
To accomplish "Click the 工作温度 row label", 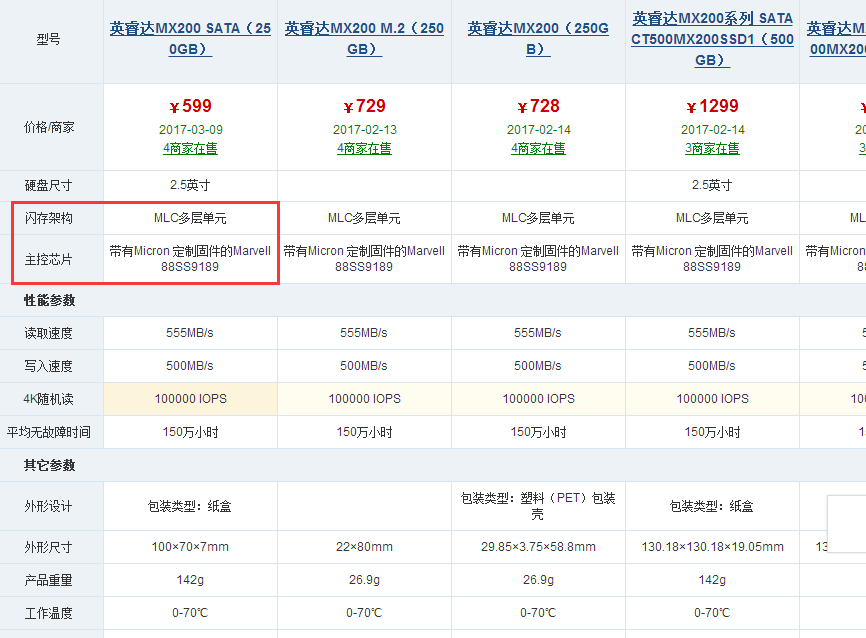I will [x=49, y=613].
